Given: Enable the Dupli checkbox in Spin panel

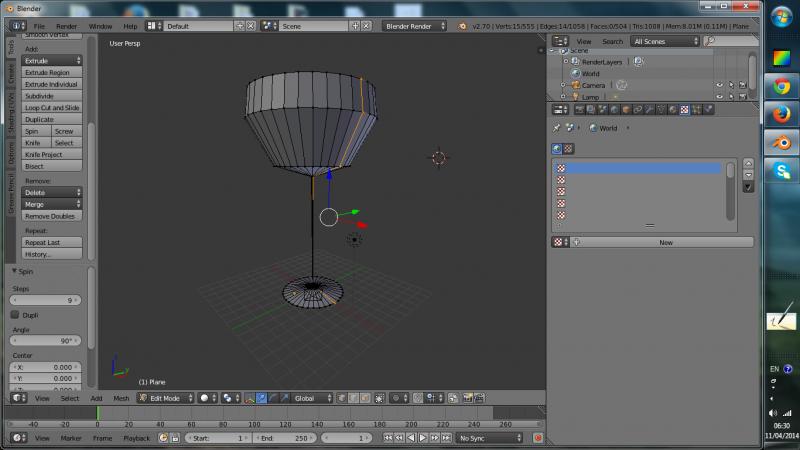Looking at the screenshot, I should point(15,315).
